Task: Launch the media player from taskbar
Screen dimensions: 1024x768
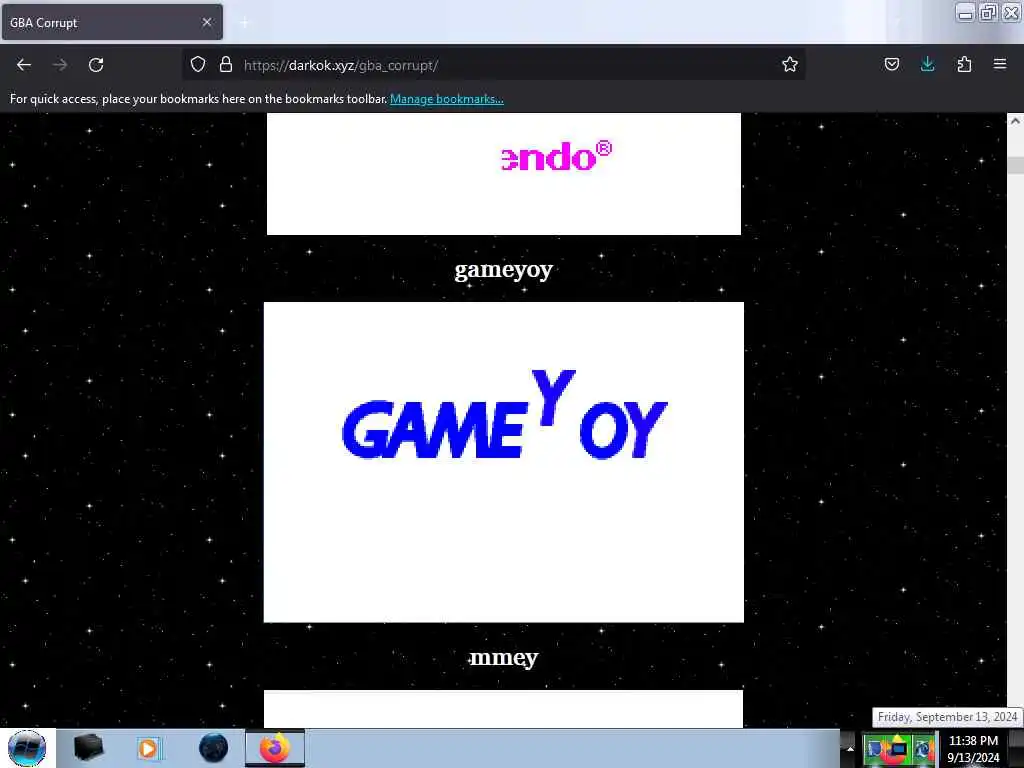Action: (x=148, y=748)
